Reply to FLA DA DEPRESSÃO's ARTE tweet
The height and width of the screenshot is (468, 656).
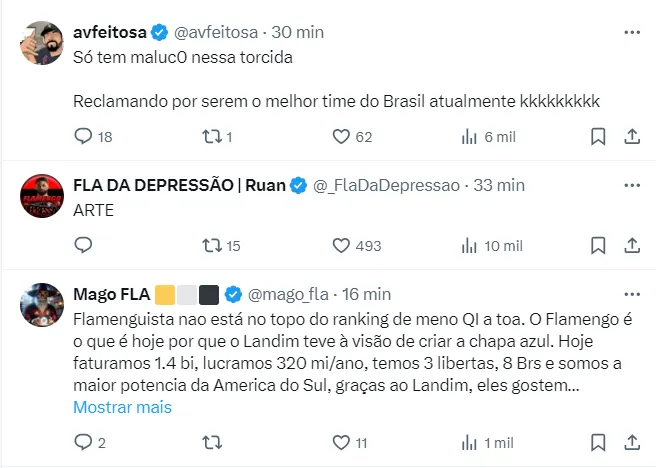click(x=84, y=245)
